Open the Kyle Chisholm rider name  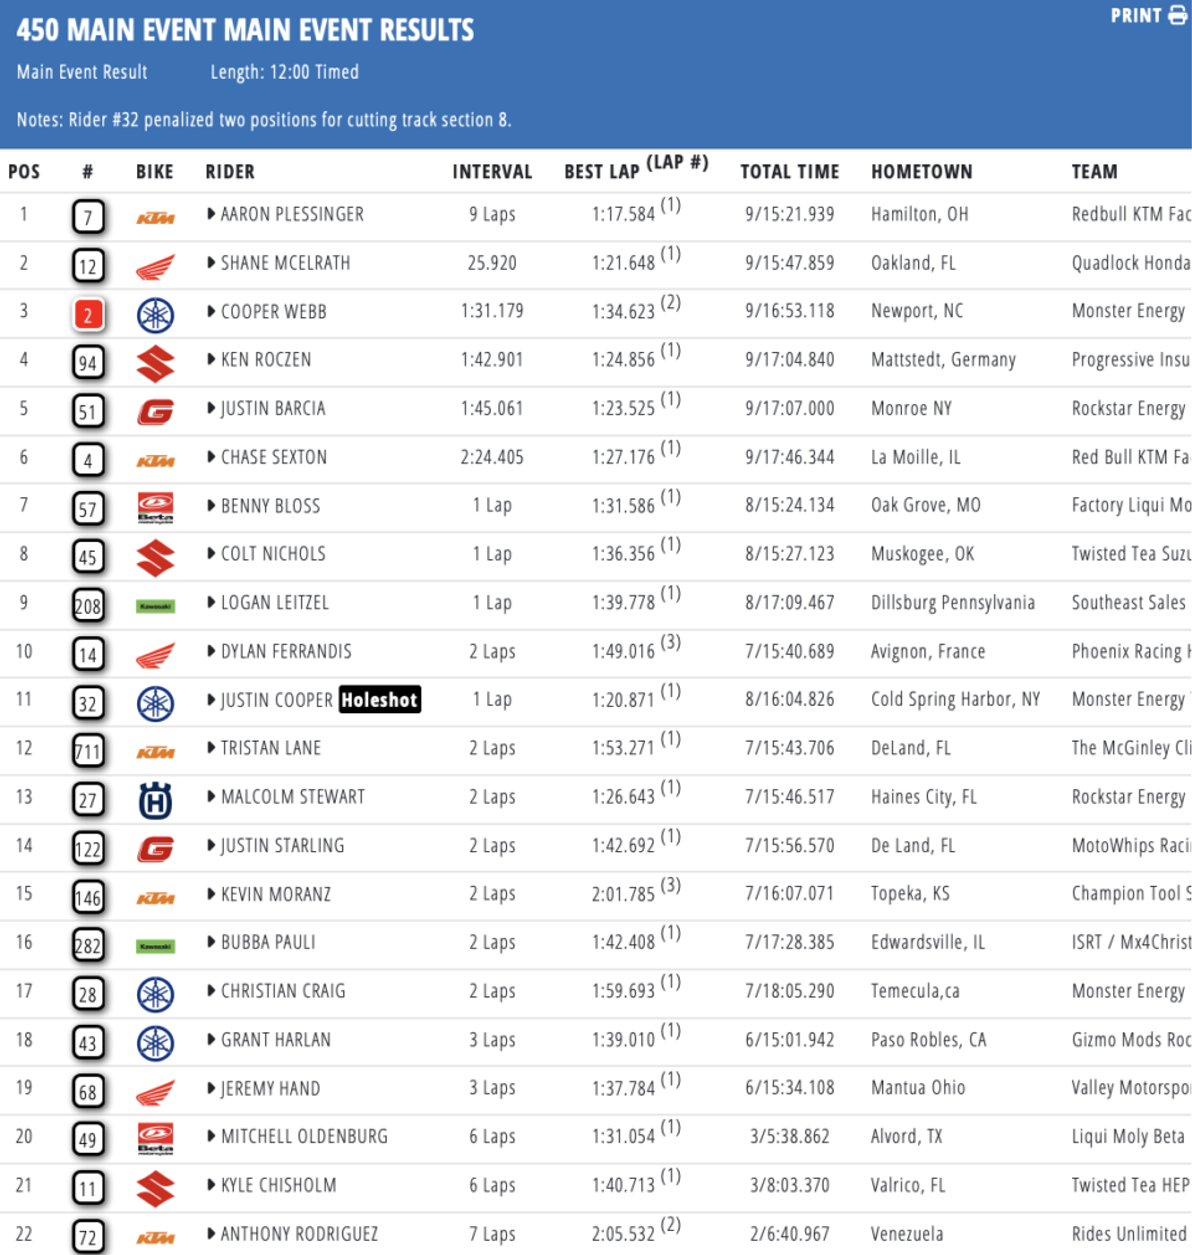click(279, 1186)
